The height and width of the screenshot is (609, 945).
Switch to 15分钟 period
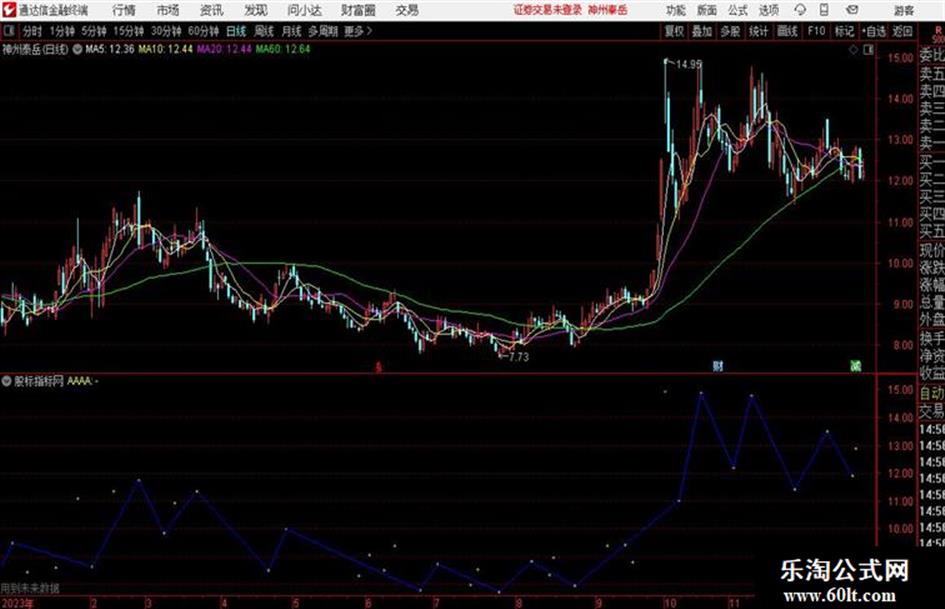(x=129, y=31)
